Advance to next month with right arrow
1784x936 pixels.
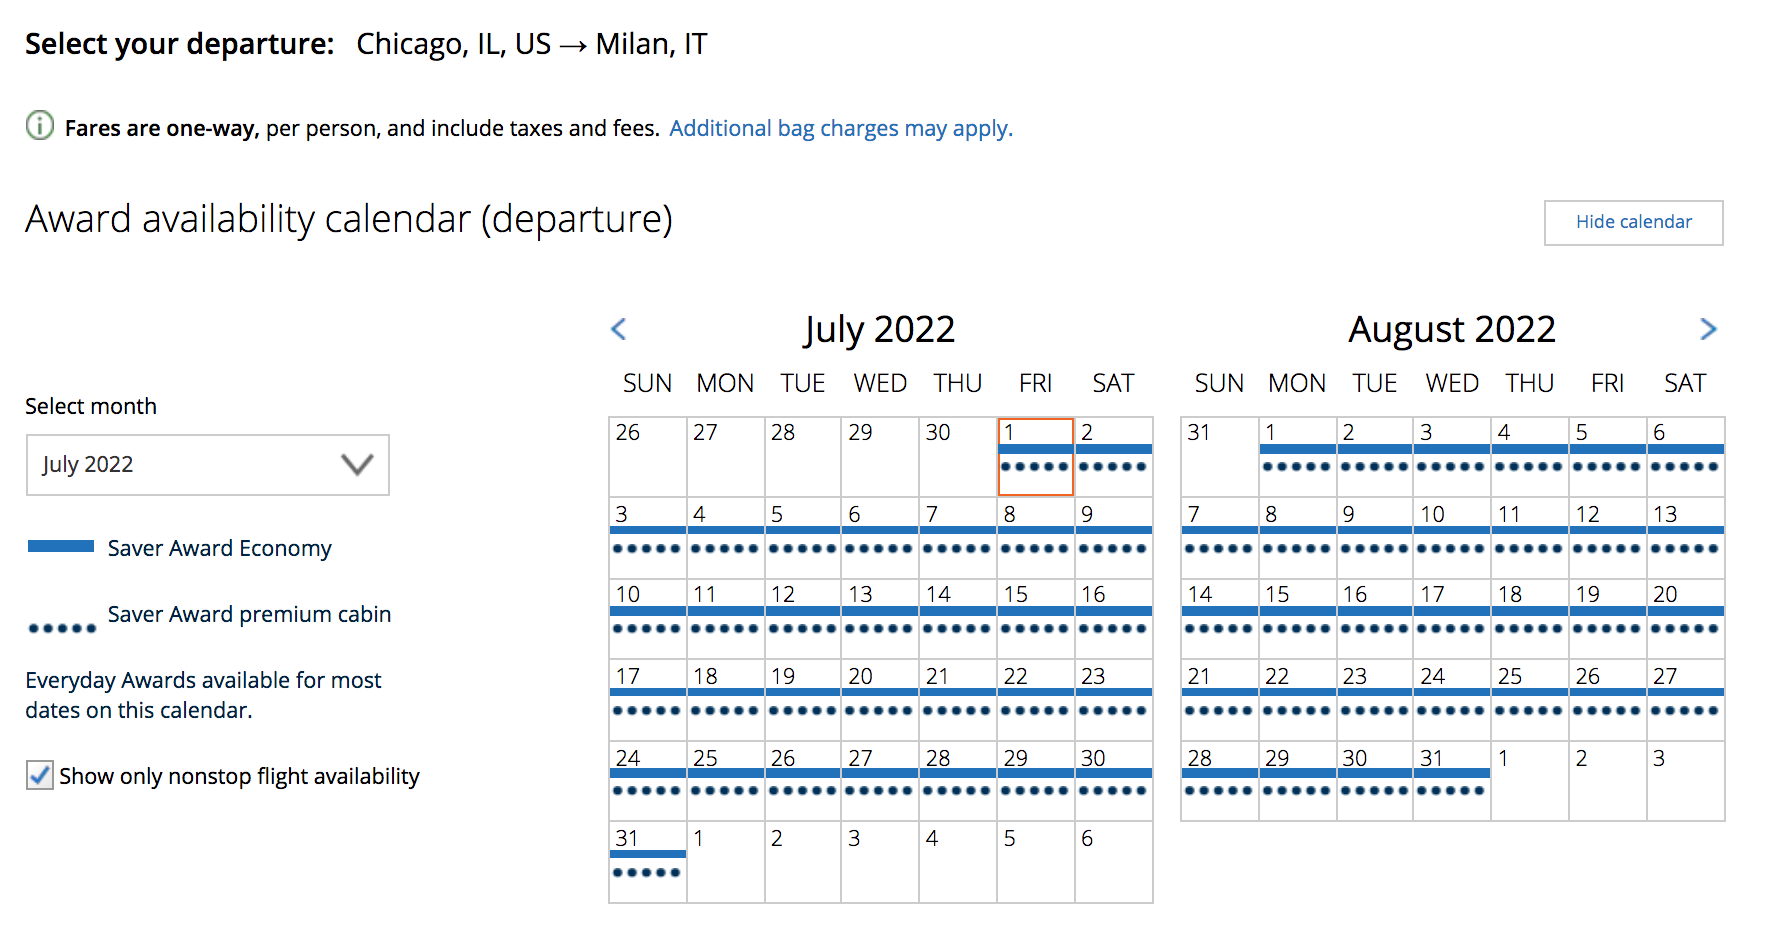[x=1708, y=329]
